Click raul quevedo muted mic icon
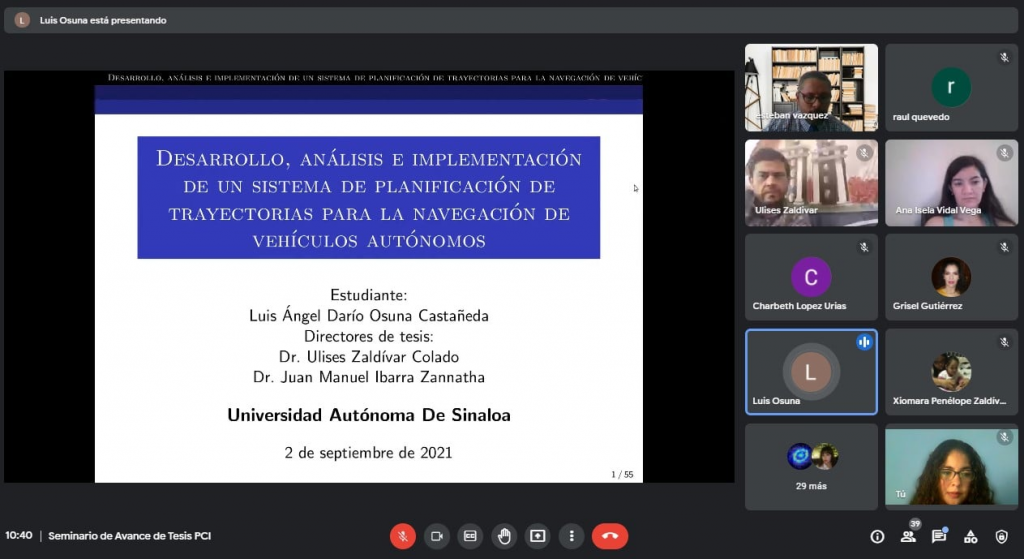The width and height of the screenshot is (1024, 559). pos(1004,57)
